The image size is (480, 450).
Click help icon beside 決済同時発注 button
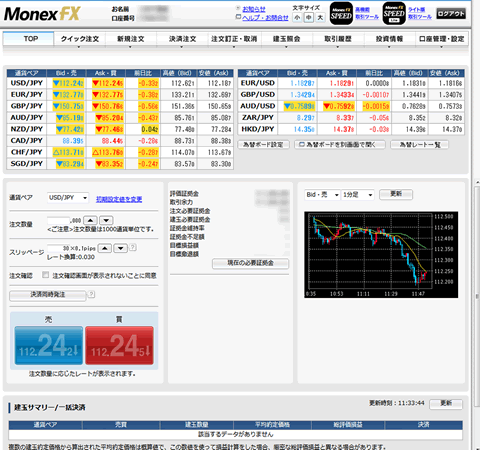(x=91, y=294)
